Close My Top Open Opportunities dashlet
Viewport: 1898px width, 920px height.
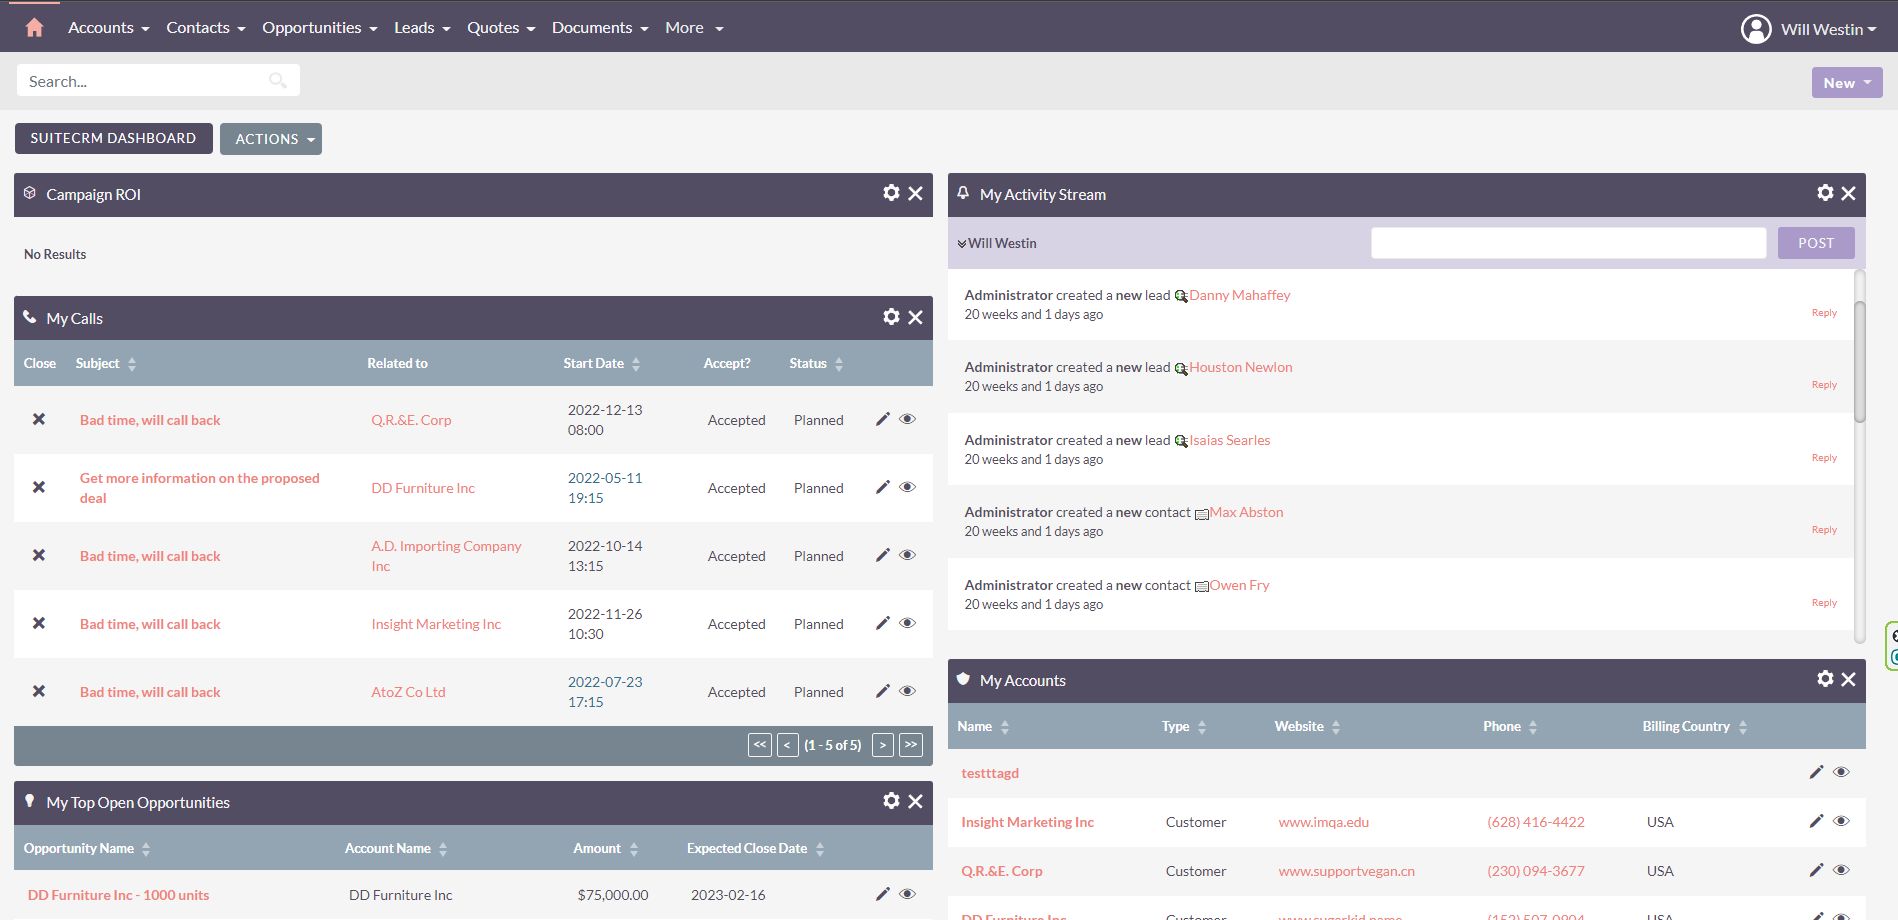coord(915,802)
